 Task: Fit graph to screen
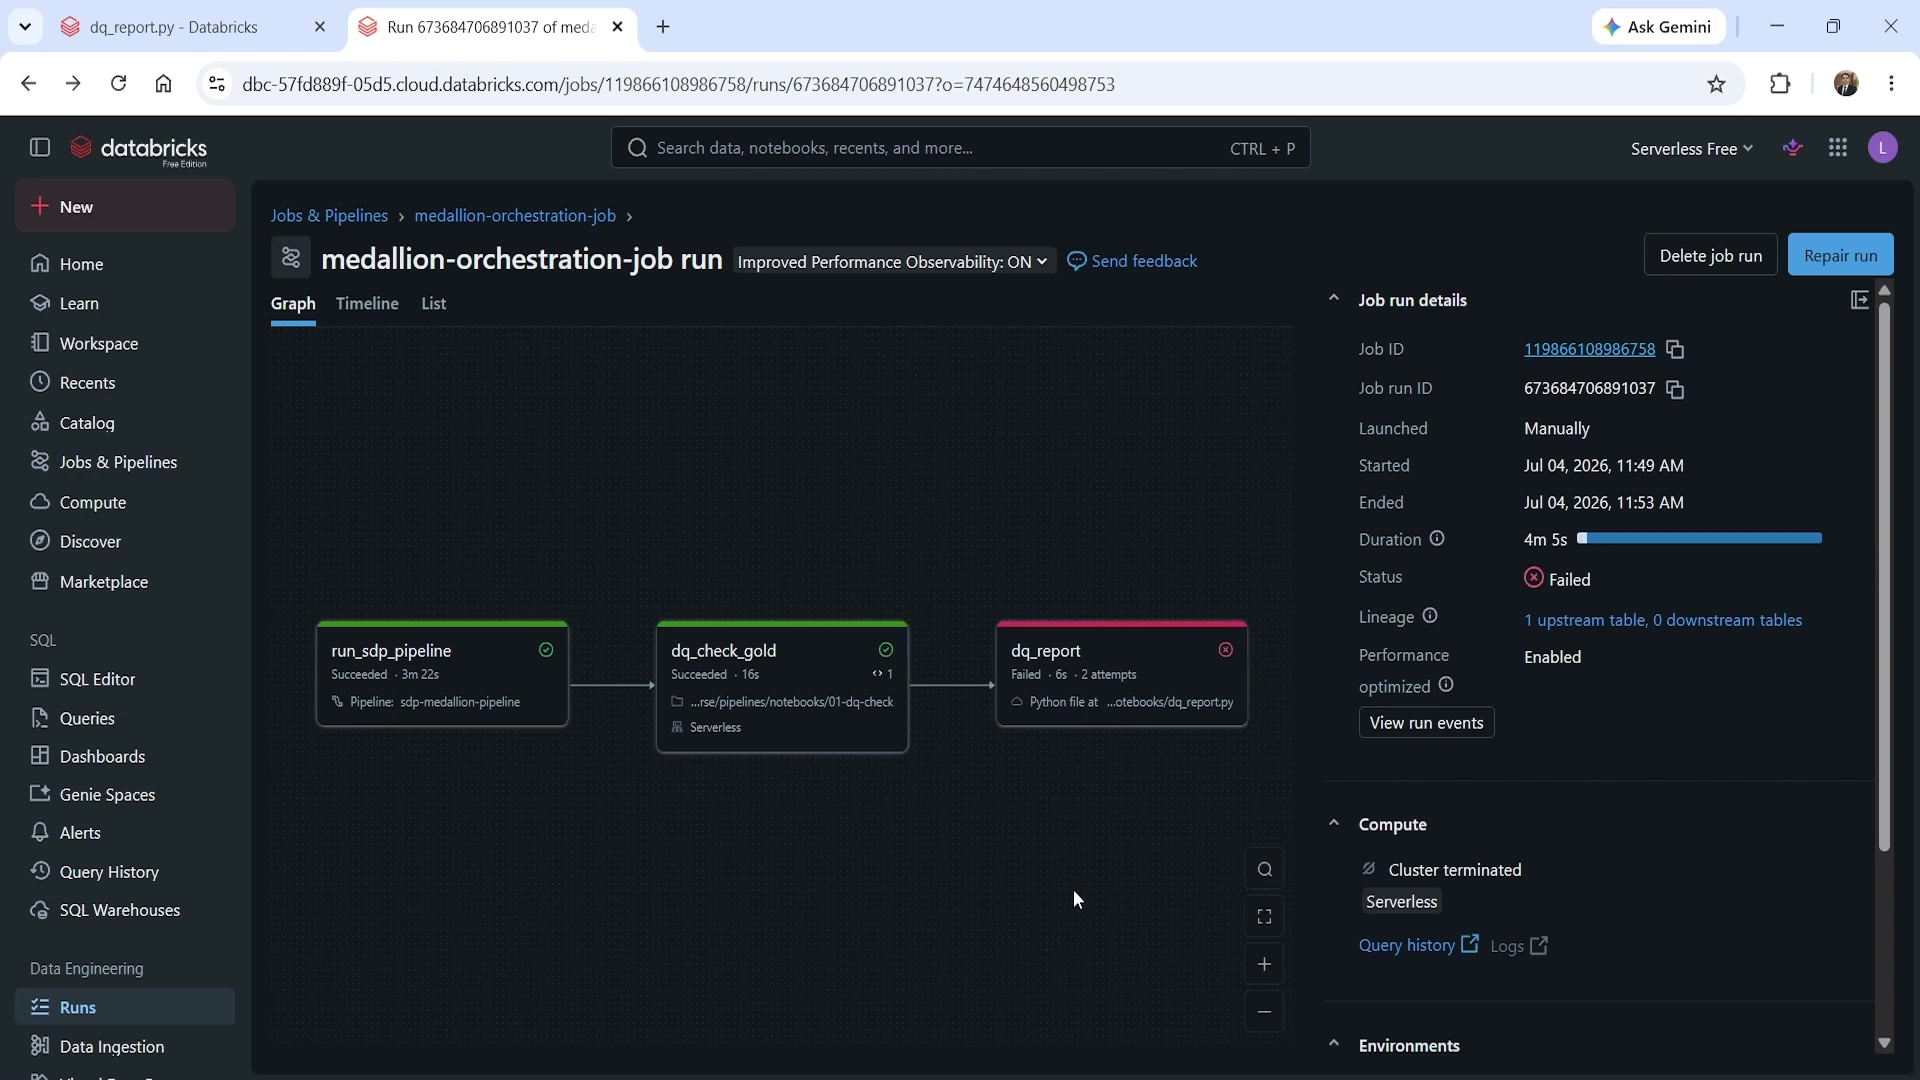tap(1264, 917)
